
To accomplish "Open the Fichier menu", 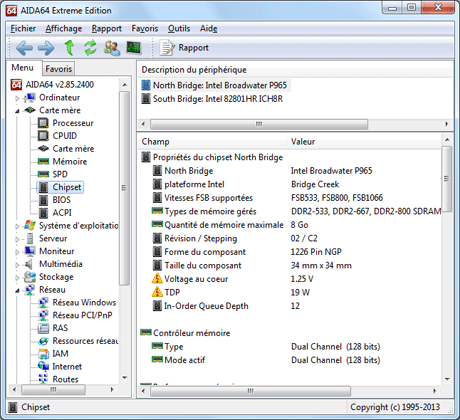I will coord(23,29).
